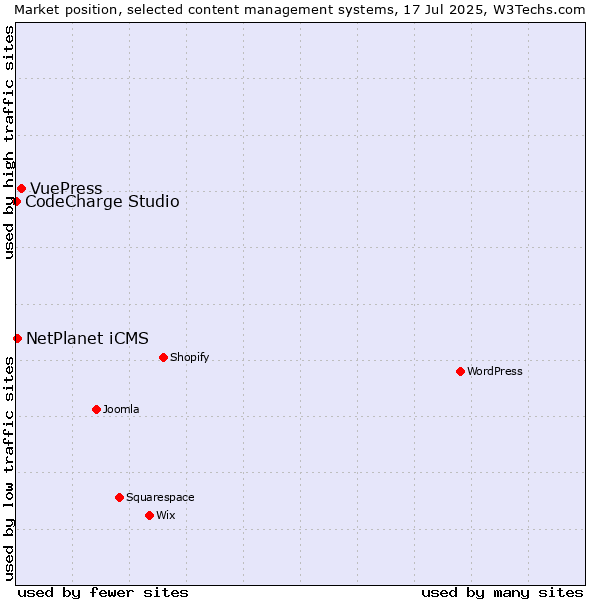Click the 'used by many sites' axis label
Screen dimensions: 600x600
502,593
